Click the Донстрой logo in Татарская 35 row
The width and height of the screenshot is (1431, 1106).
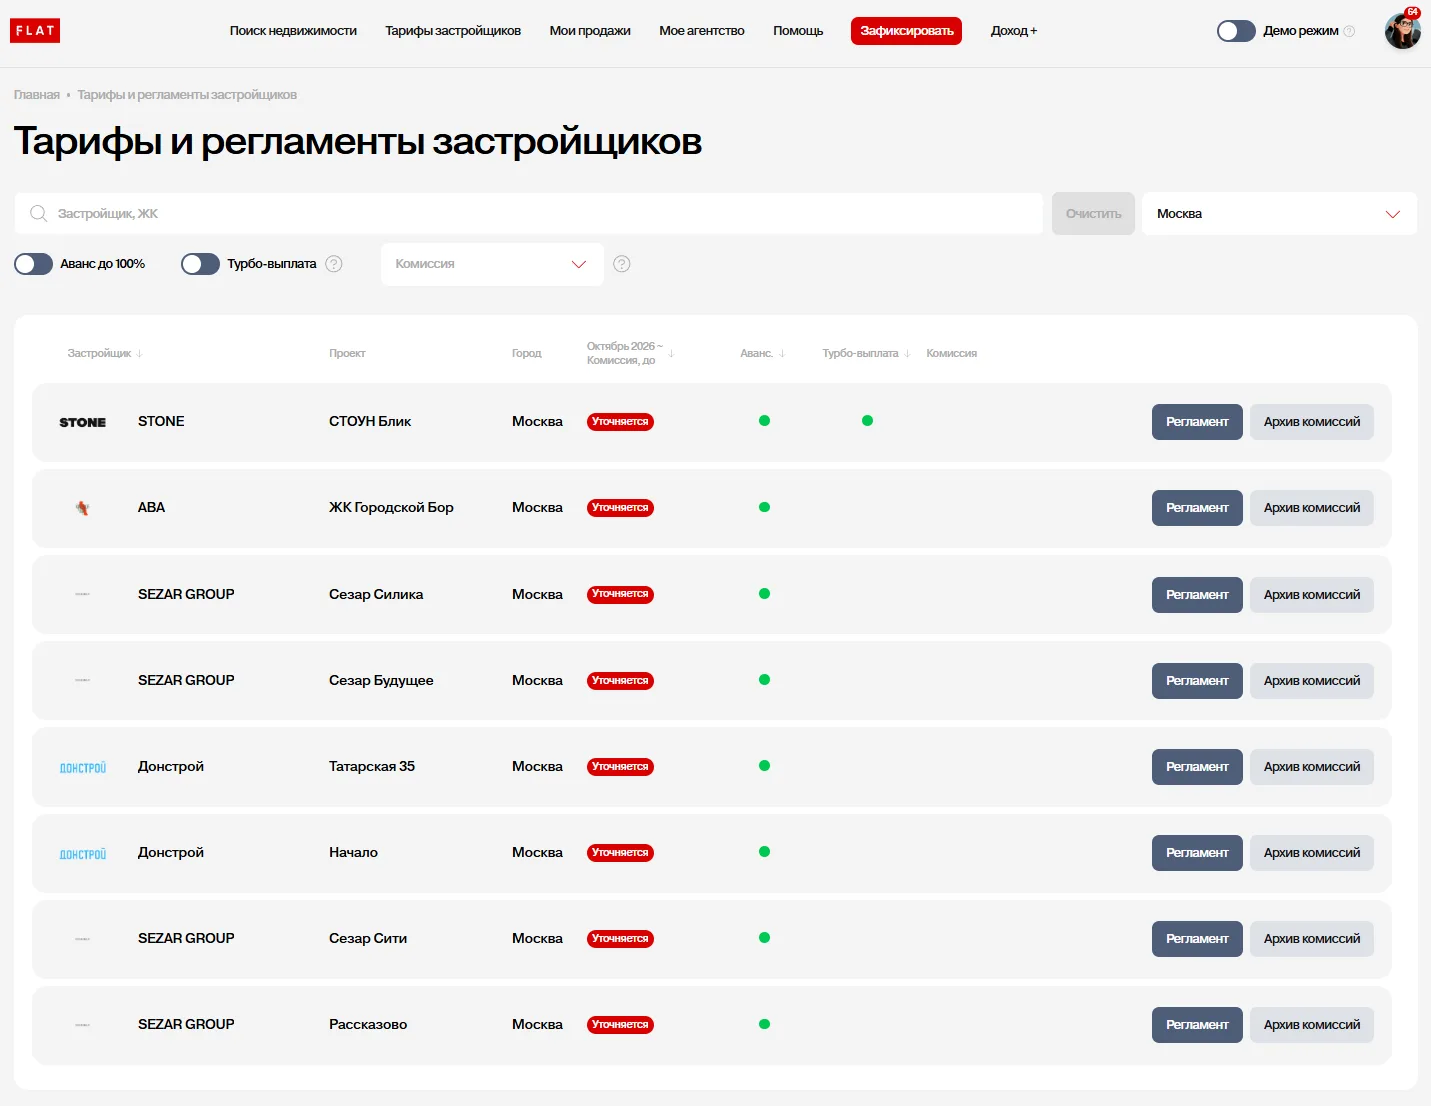point(83,767)
